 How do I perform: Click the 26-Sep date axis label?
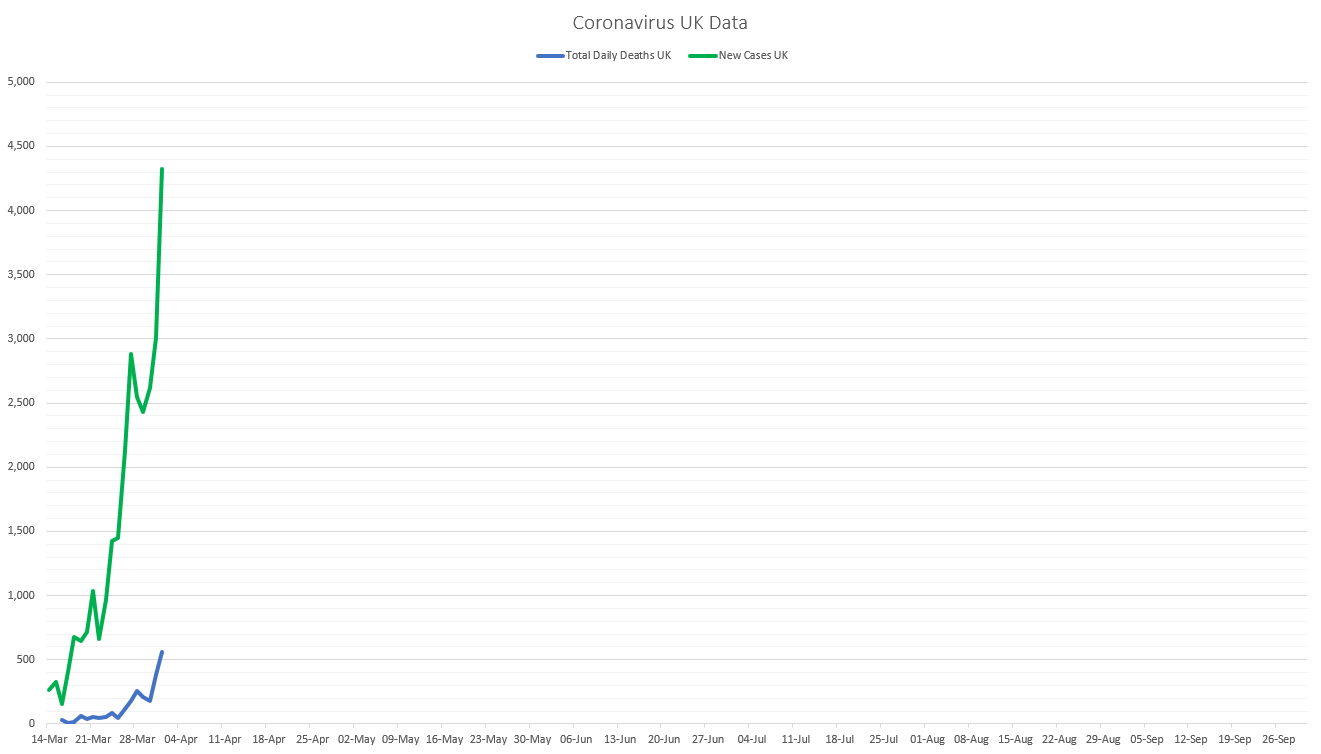coord(1279,740)
